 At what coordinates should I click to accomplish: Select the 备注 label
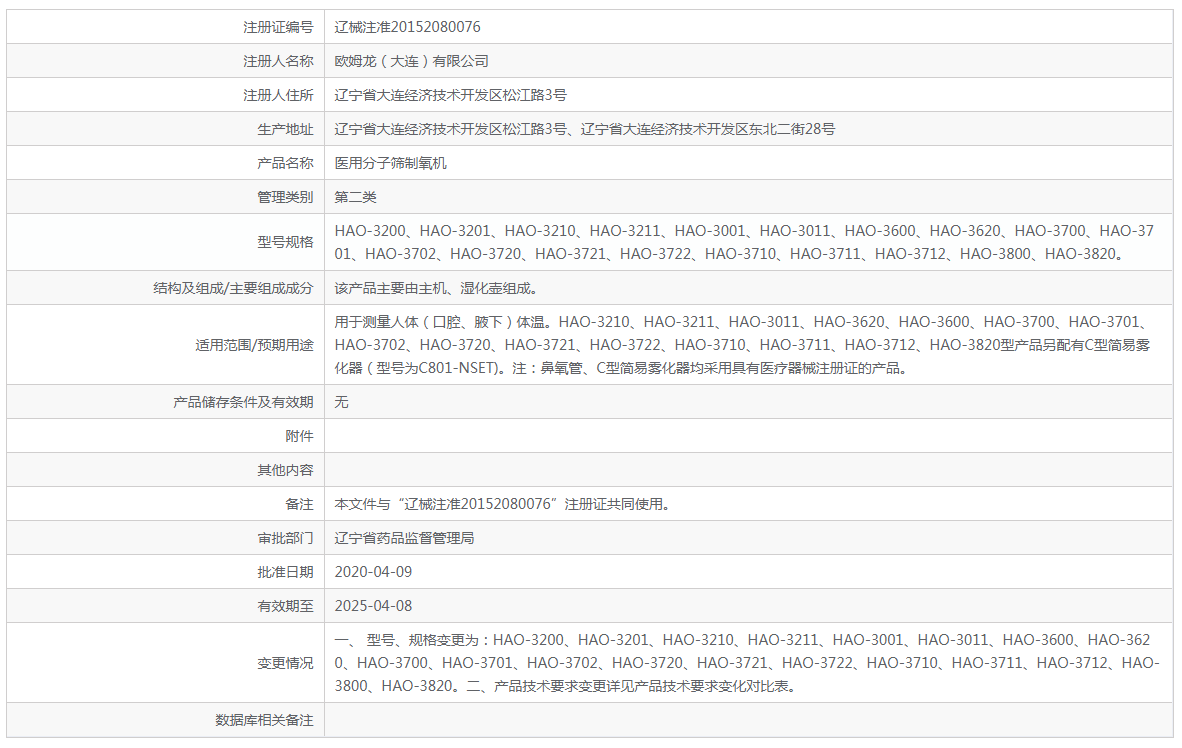[x=299, y=504]
